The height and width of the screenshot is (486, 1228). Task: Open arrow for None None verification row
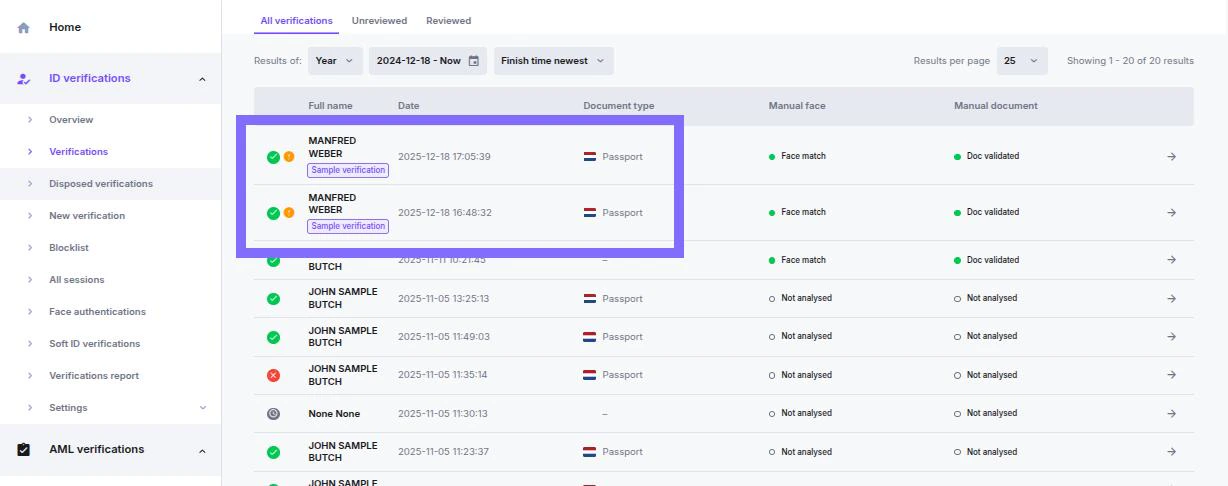click(x=1172, y=414)
